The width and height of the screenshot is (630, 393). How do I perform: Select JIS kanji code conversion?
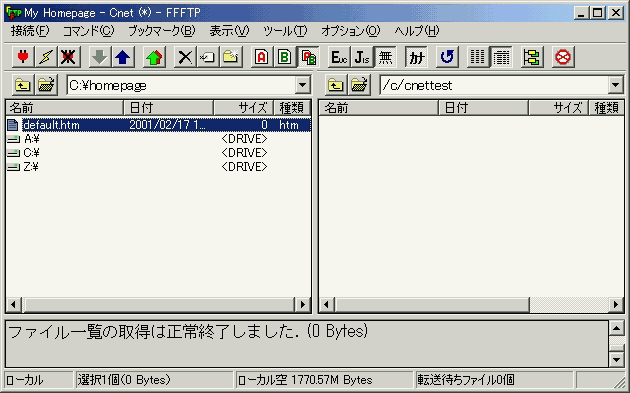362,57
